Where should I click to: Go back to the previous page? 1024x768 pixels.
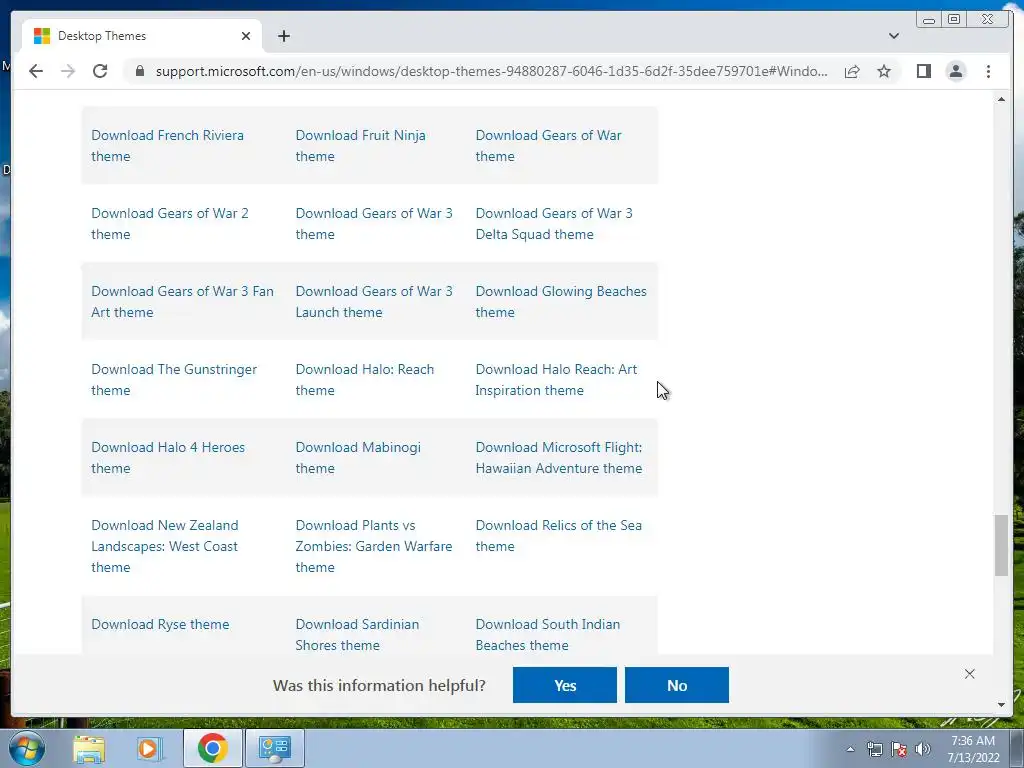click(x=36, y=71)
